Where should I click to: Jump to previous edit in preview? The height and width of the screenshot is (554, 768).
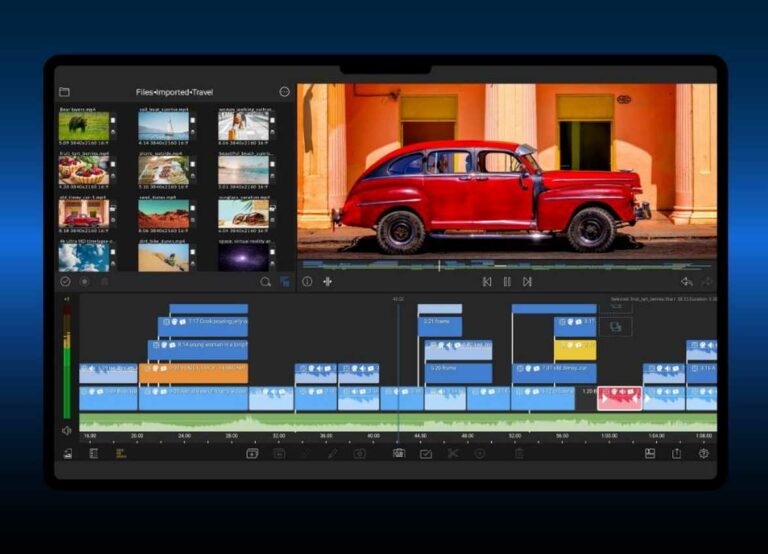pyautogui.click(x=487, y=282)
